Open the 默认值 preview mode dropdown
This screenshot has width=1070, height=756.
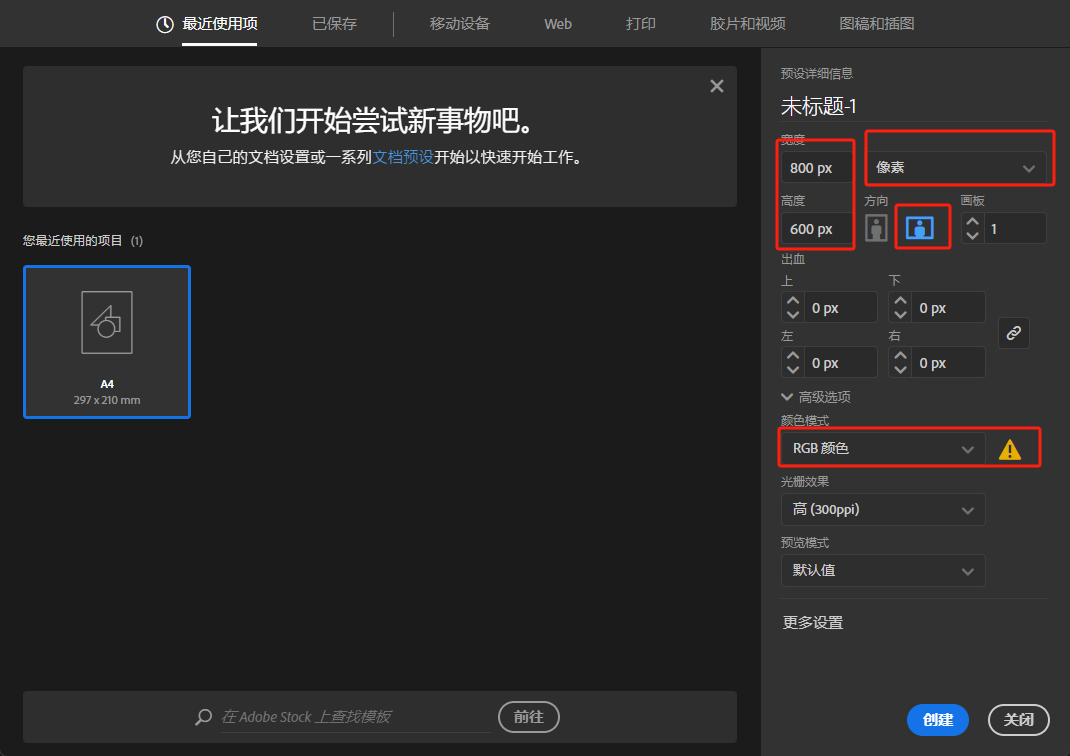pyautogui.click(x=883, y=570)
